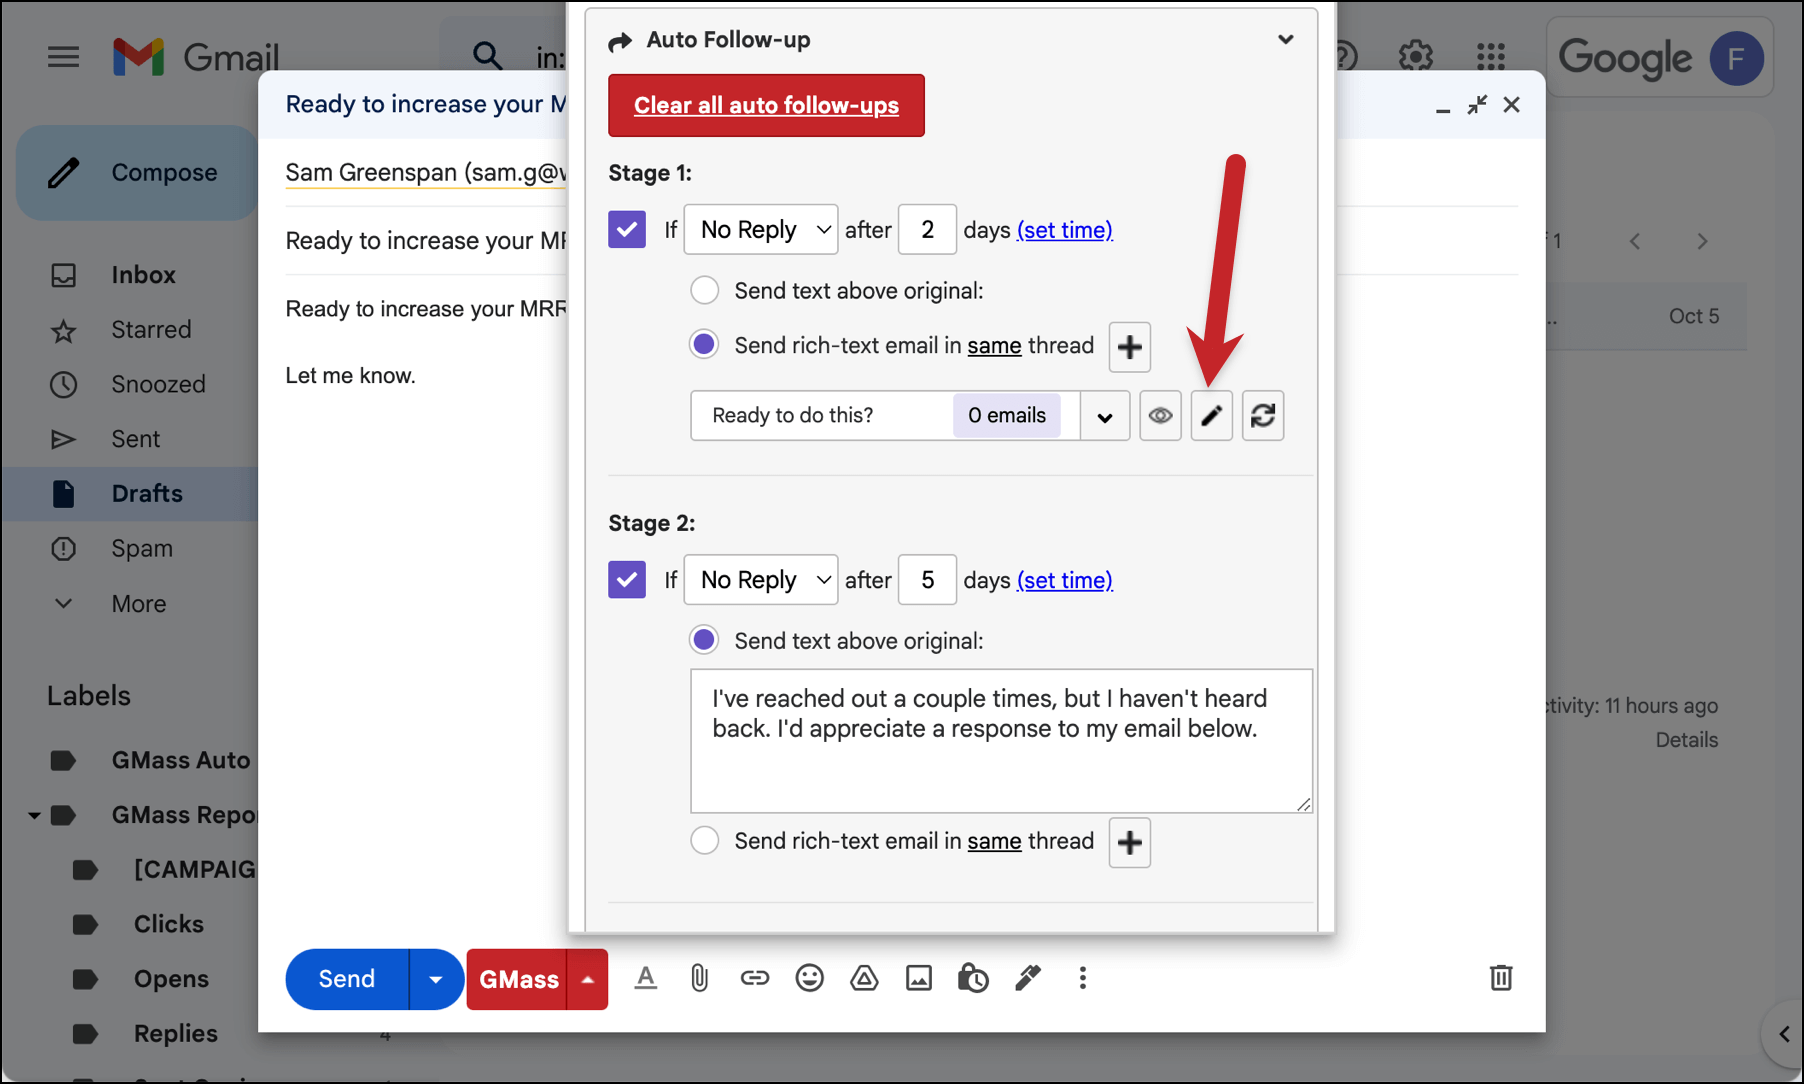Edit the Stage 1 follow-up template
Viewport: 1804px width, 1084px height.
tap(1211, 415)
